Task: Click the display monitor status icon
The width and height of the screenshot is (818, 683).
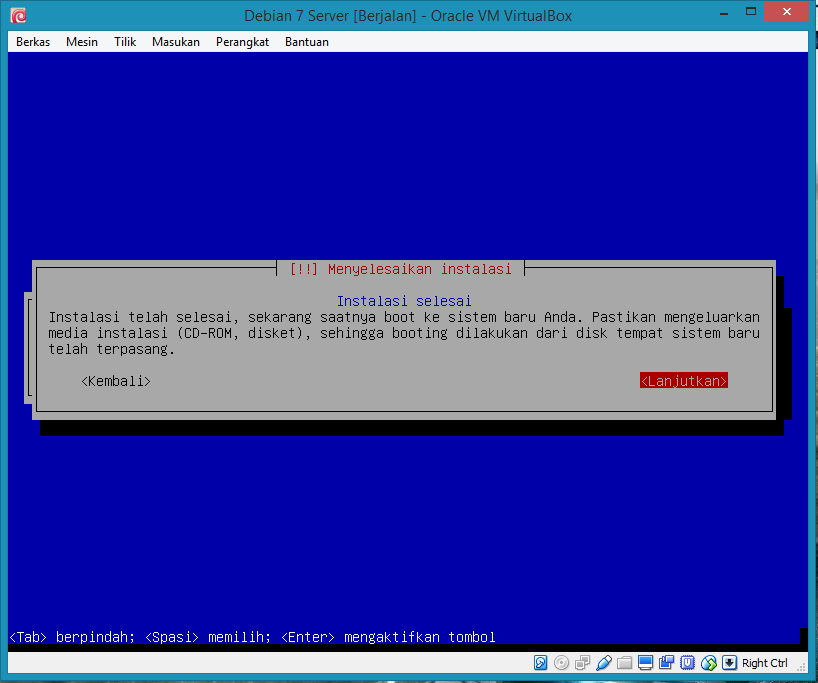Action: tap(645, 663)
